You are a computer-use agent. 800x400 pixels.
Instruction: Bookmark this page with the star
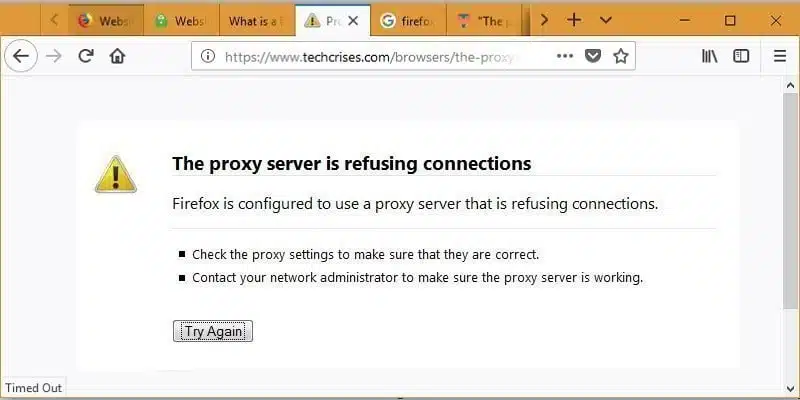click(x=621, y=56)
